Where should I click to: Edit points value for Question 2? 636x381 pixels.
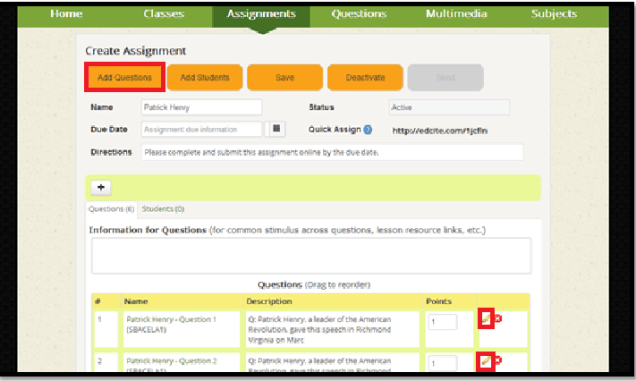[x=443, y=364]
